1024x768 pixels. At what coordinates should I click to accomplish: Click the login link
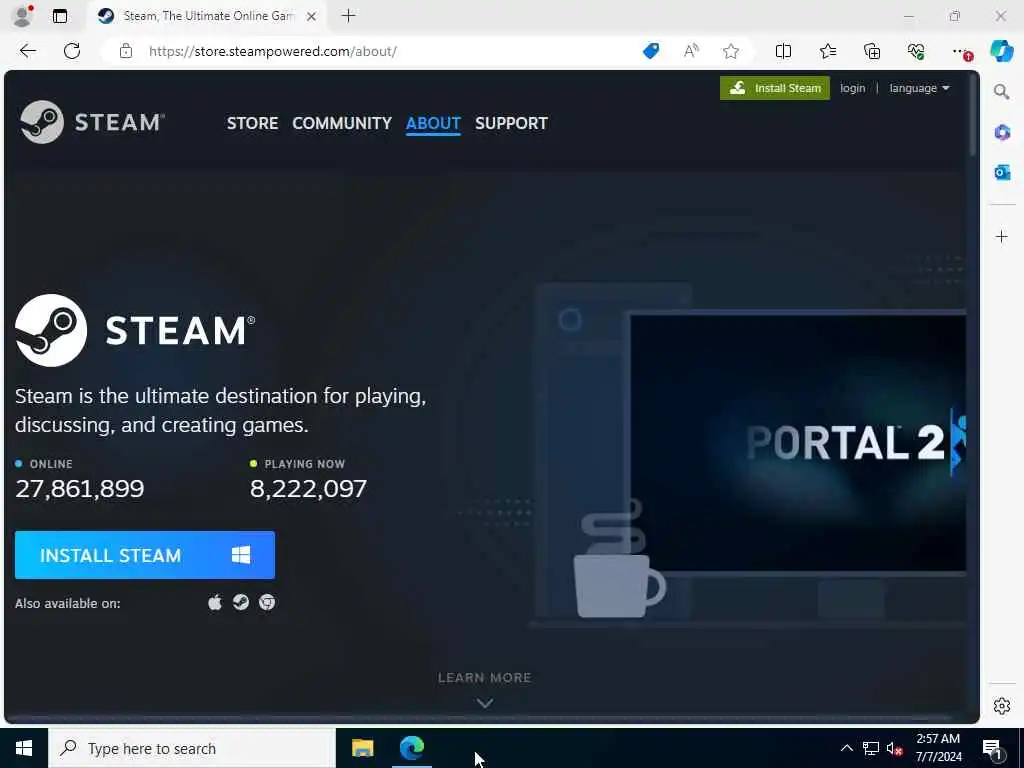[x=852, y=88]
